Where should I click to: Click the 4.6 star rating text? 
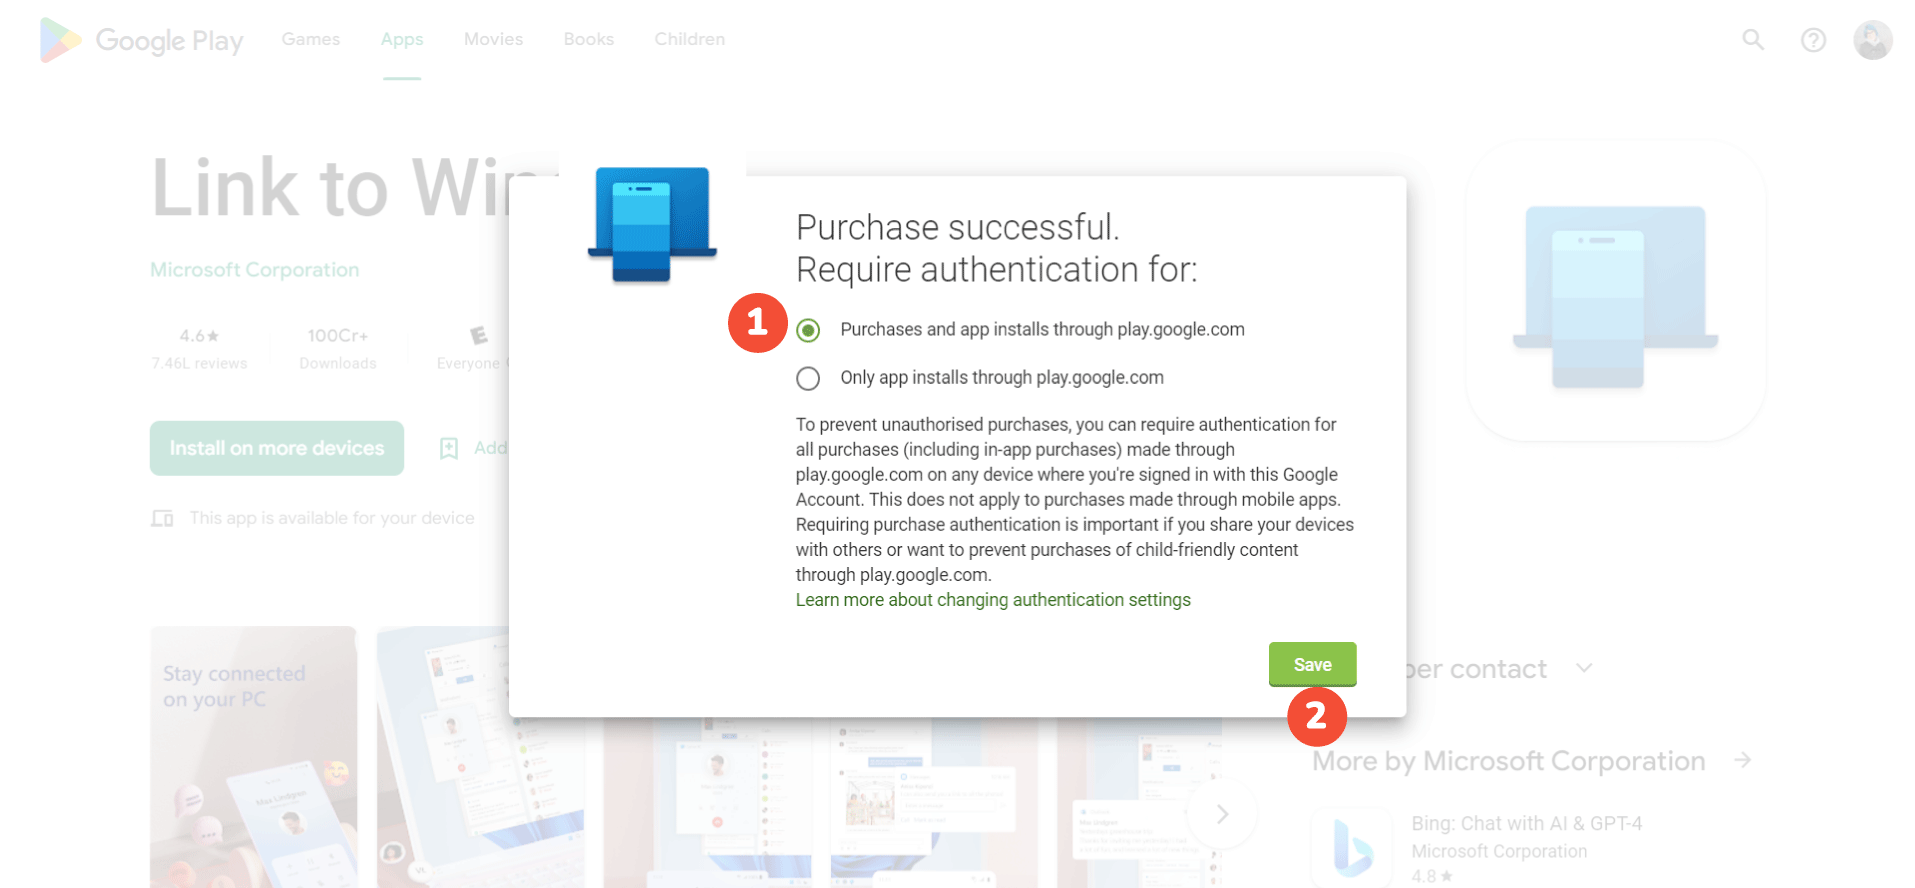click(x=199, y=336)
